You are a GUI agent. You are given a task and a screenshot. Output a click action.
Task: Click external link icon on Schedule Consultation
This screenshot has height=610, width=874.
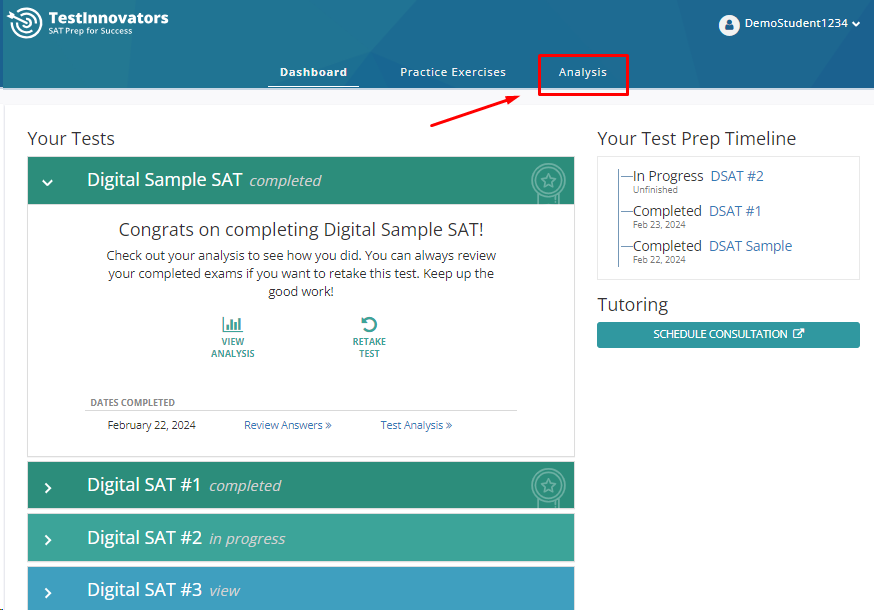pos(798,334)
